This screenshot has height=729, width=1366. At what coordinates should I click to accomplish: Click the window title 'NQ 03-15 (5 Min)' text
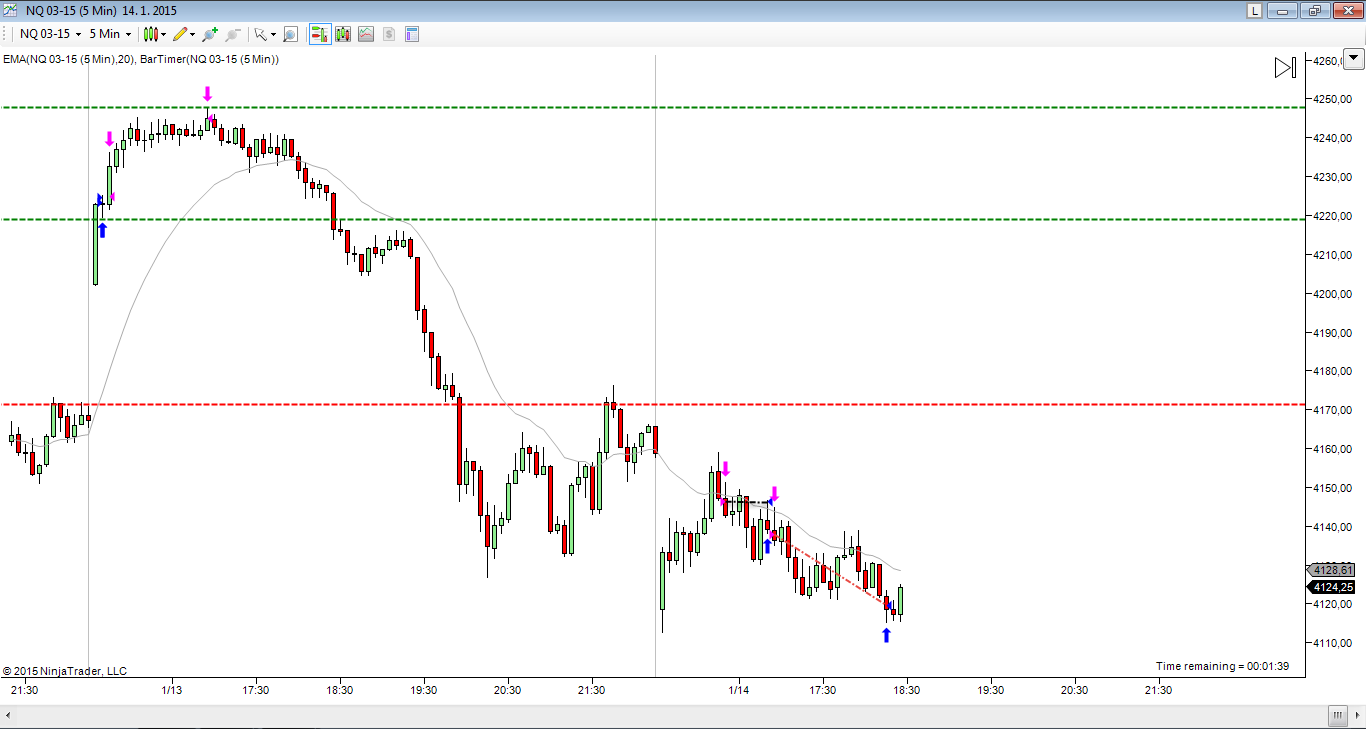(x=70, y=10)
